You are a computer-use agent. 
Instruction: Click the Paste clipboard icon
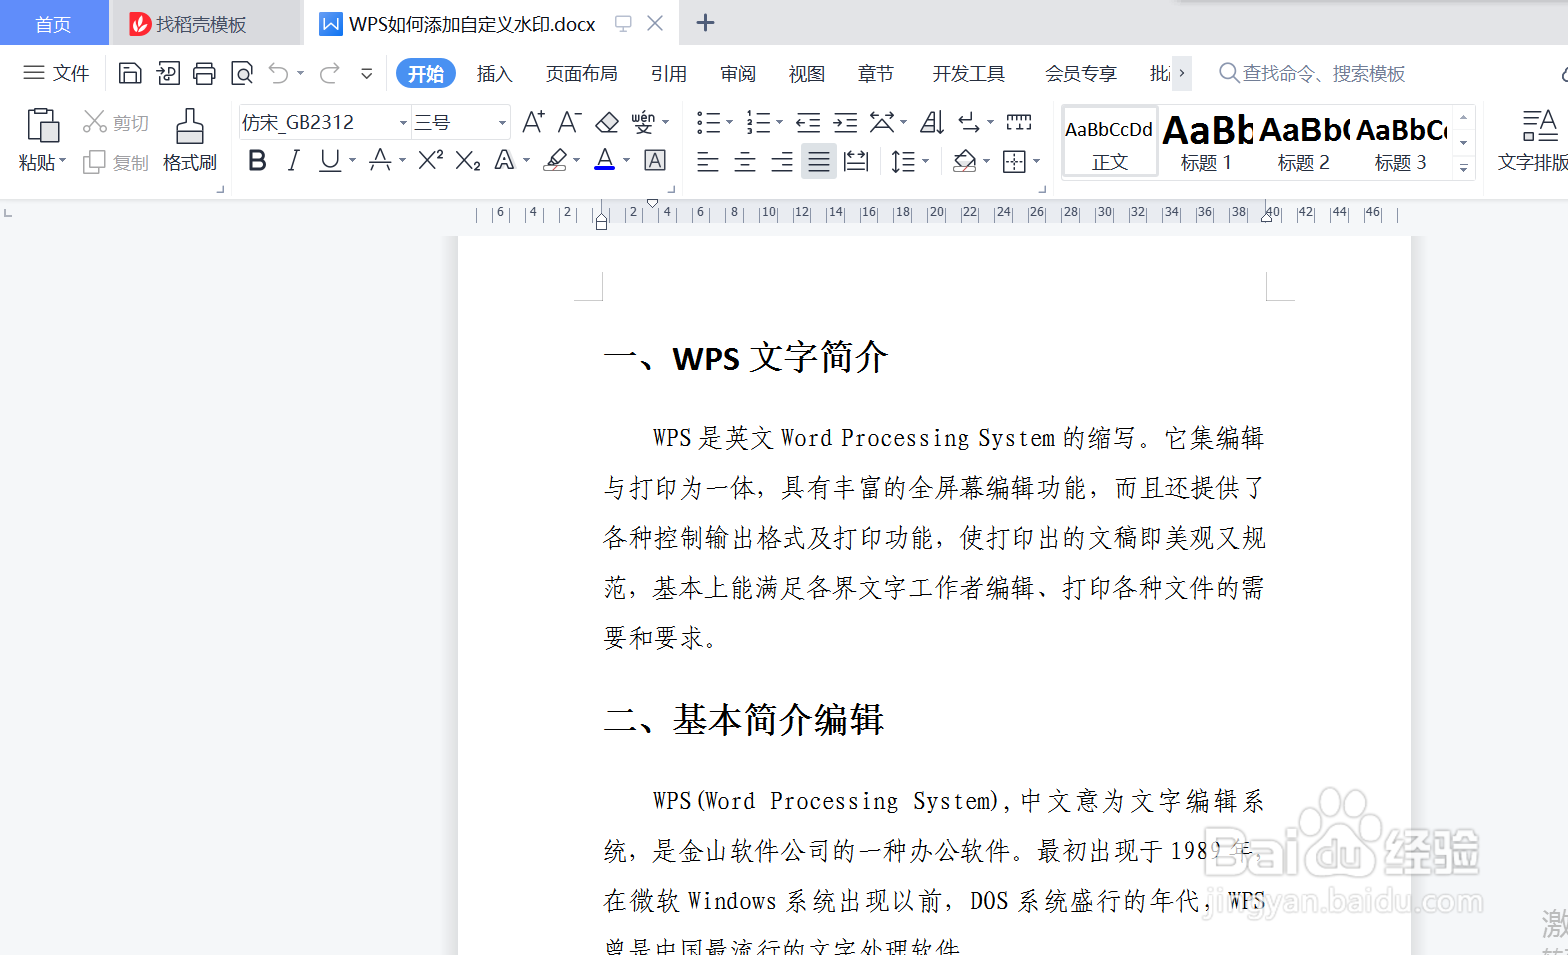coord(42,126)
